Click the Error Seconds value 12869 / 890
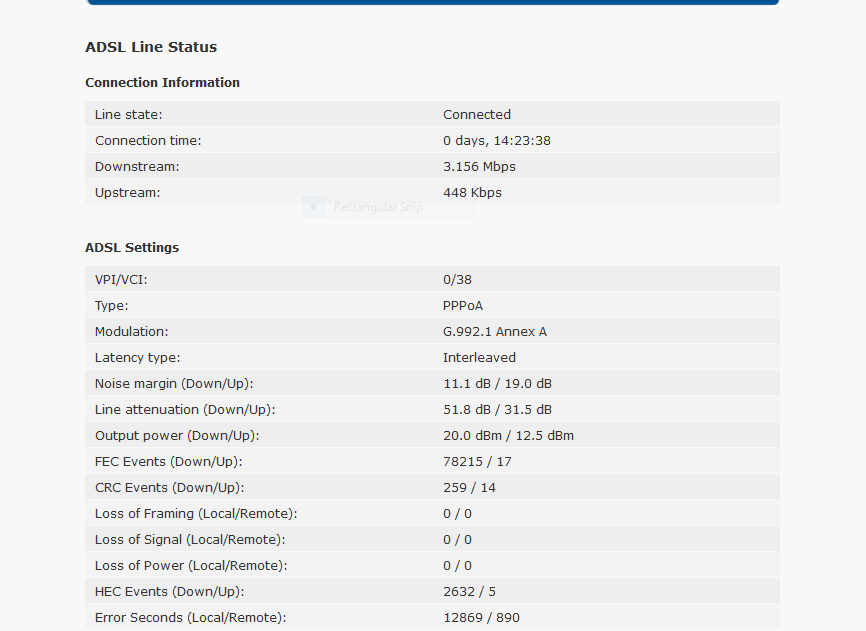This screenshot has width=866, height=631. click(x=481, y=618)
